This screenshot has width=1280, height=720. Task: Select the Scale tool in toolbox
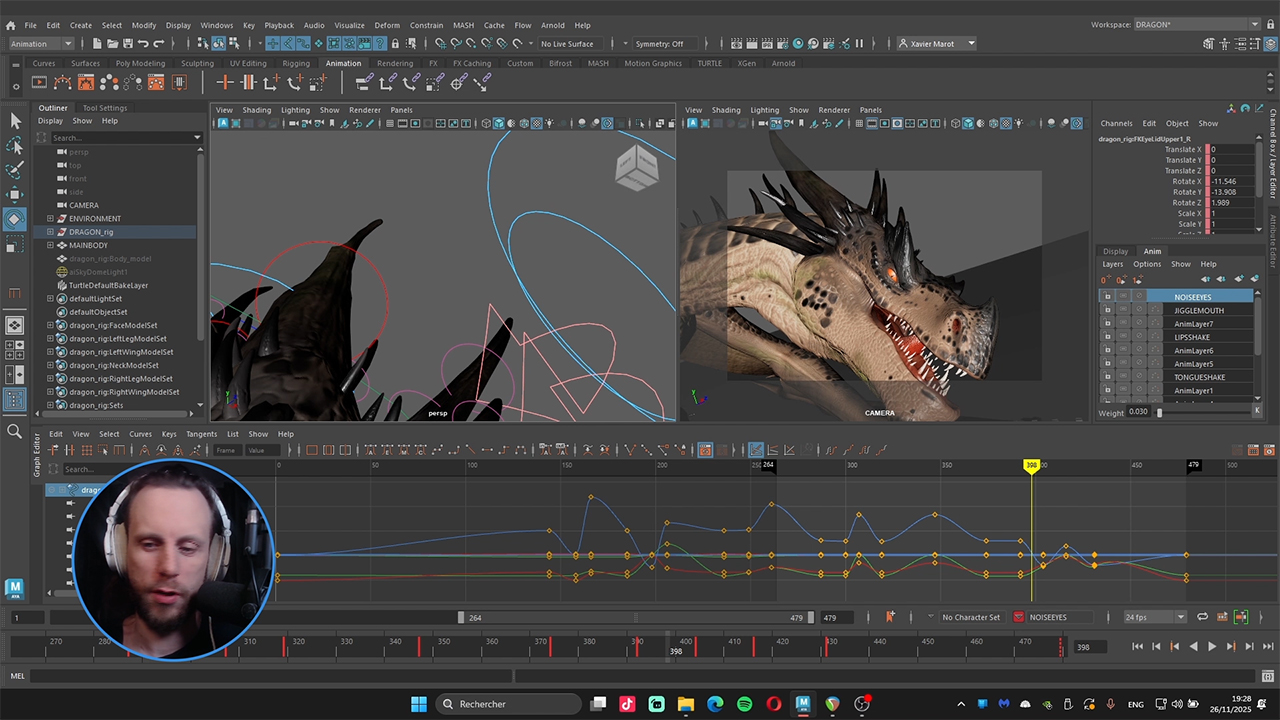point(15,243)
